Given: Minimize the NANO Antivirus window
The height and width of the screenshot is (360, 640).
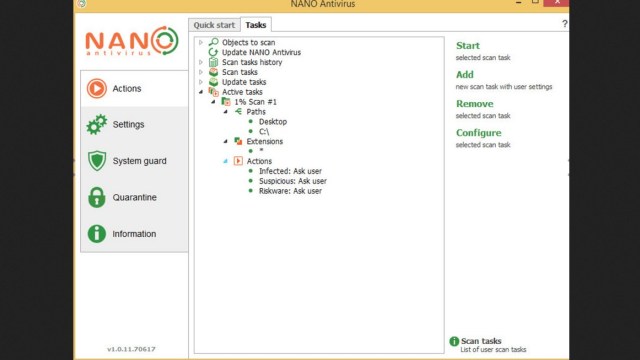Looking at the screenshot, I should (518, 3).
